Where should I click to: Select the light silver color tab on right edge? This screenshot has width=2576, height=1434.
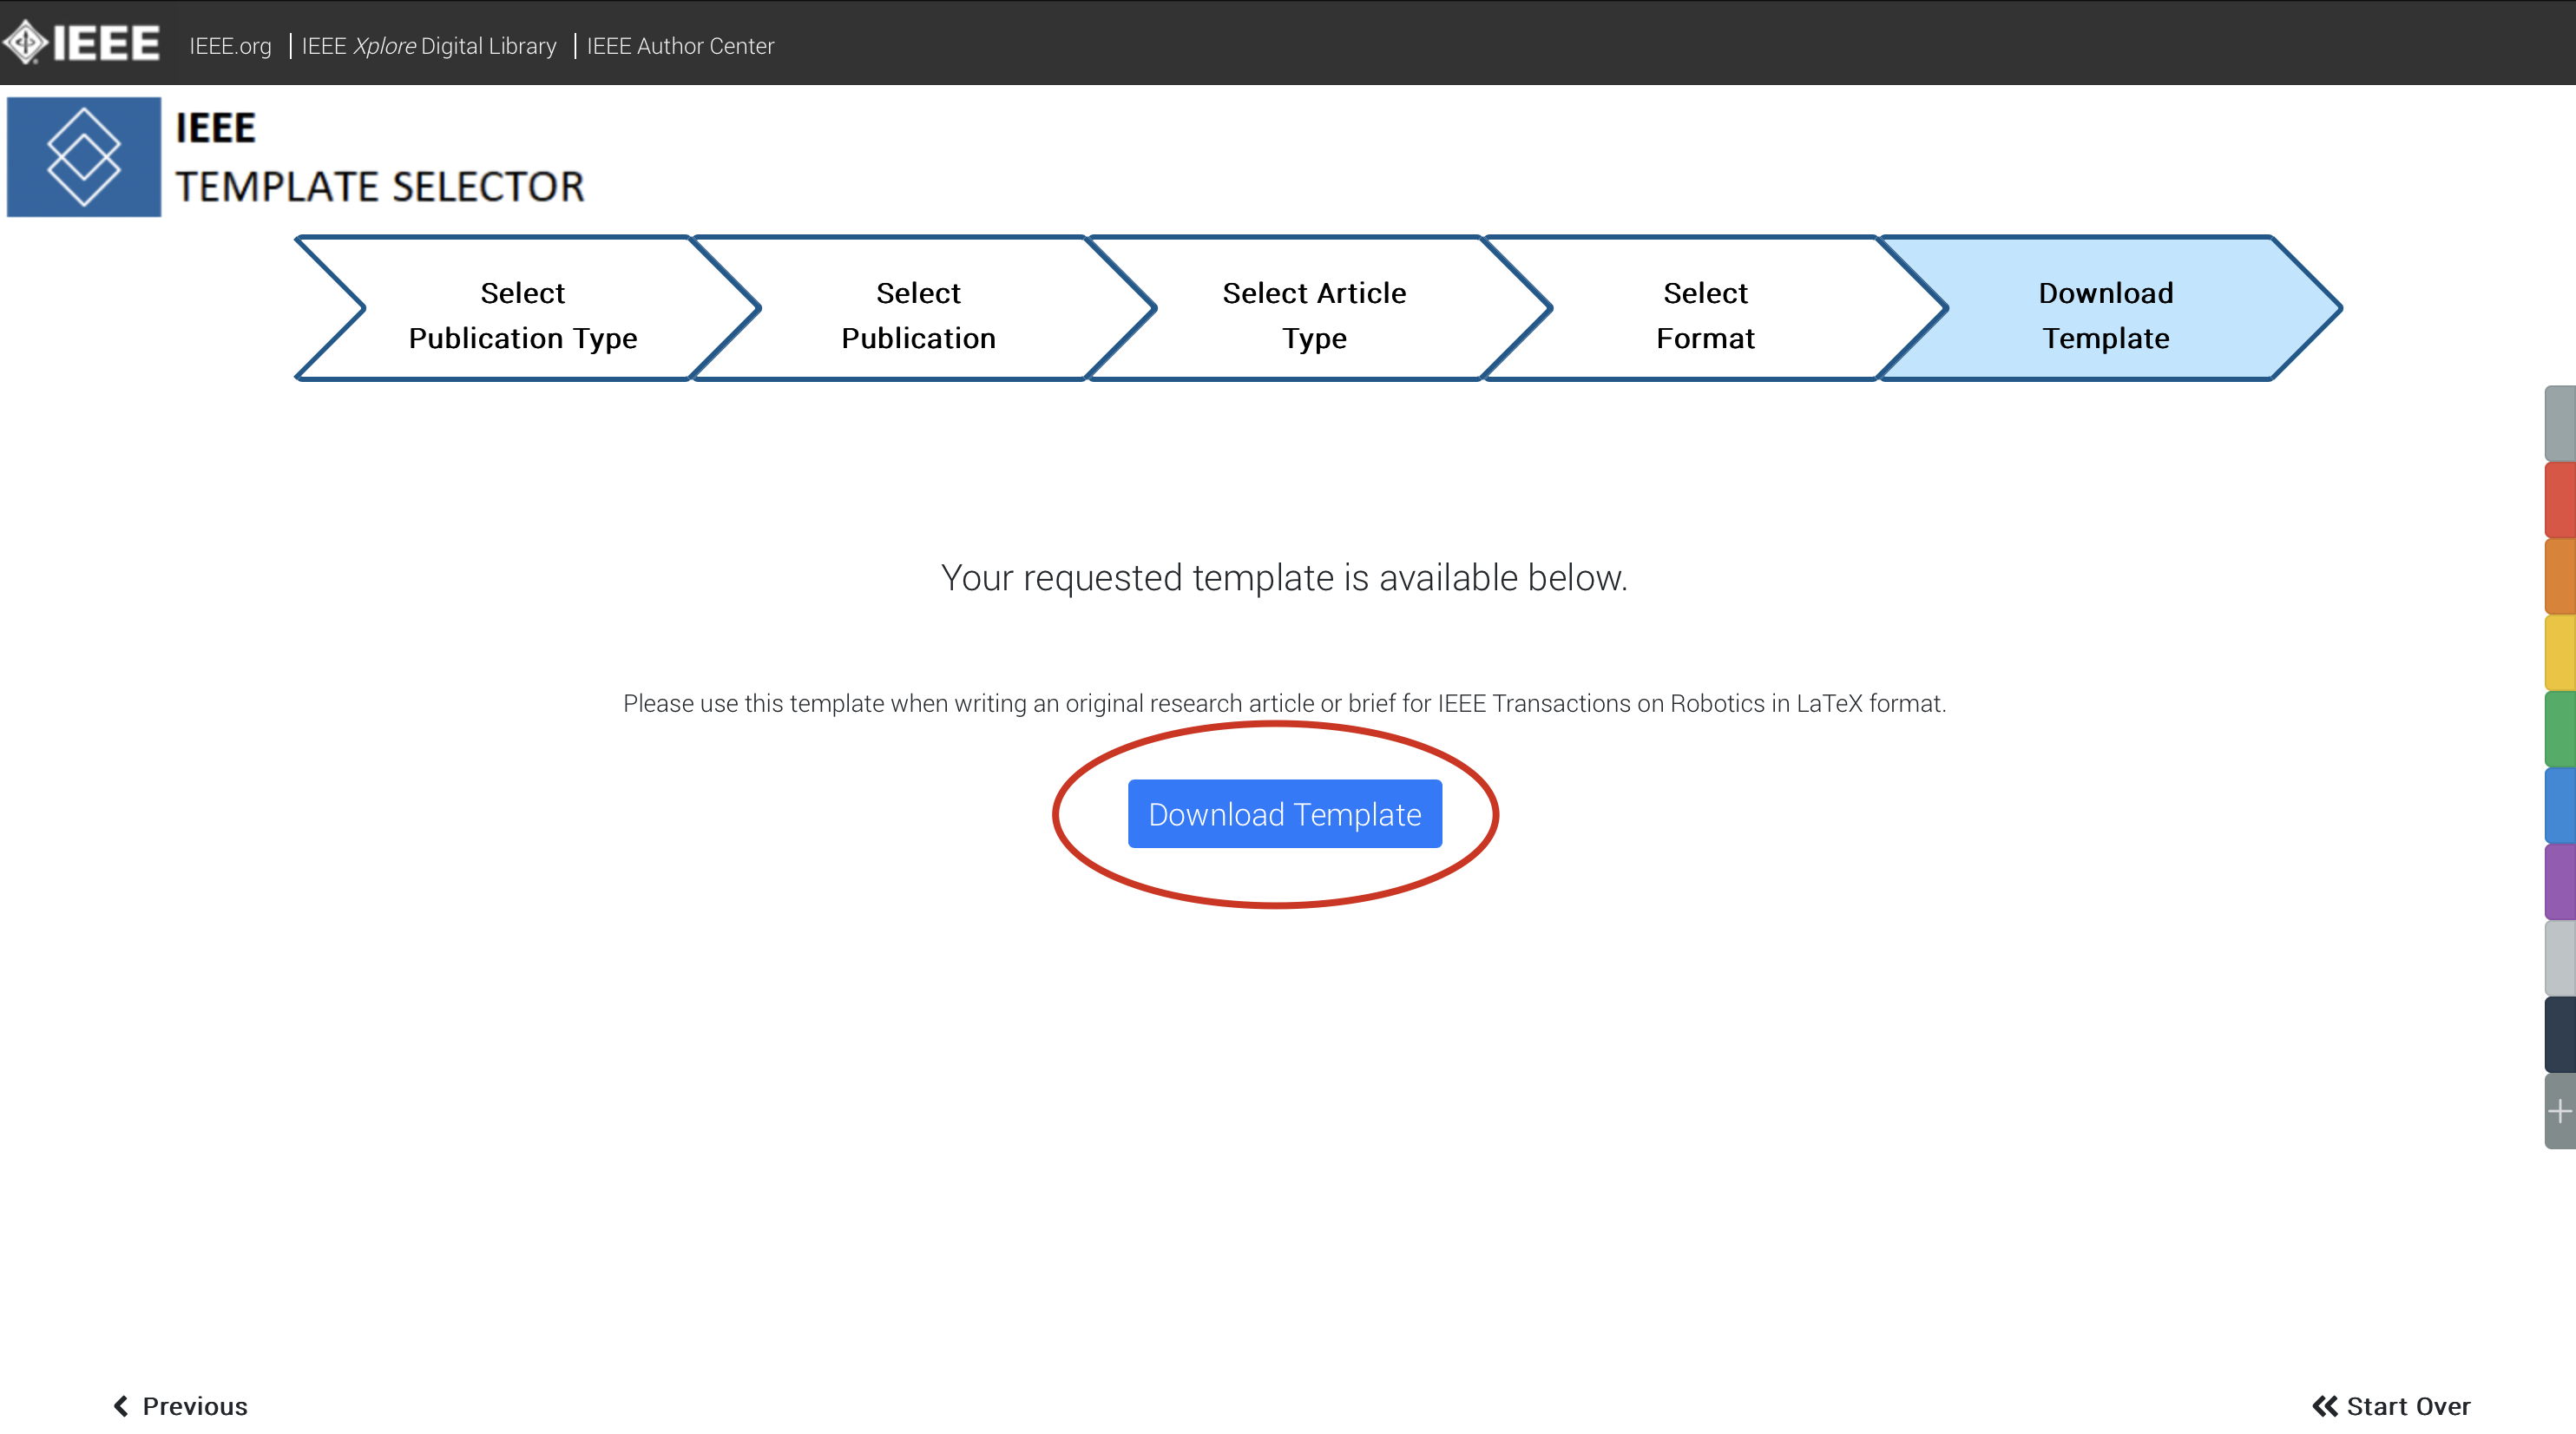coord(2560,958)
